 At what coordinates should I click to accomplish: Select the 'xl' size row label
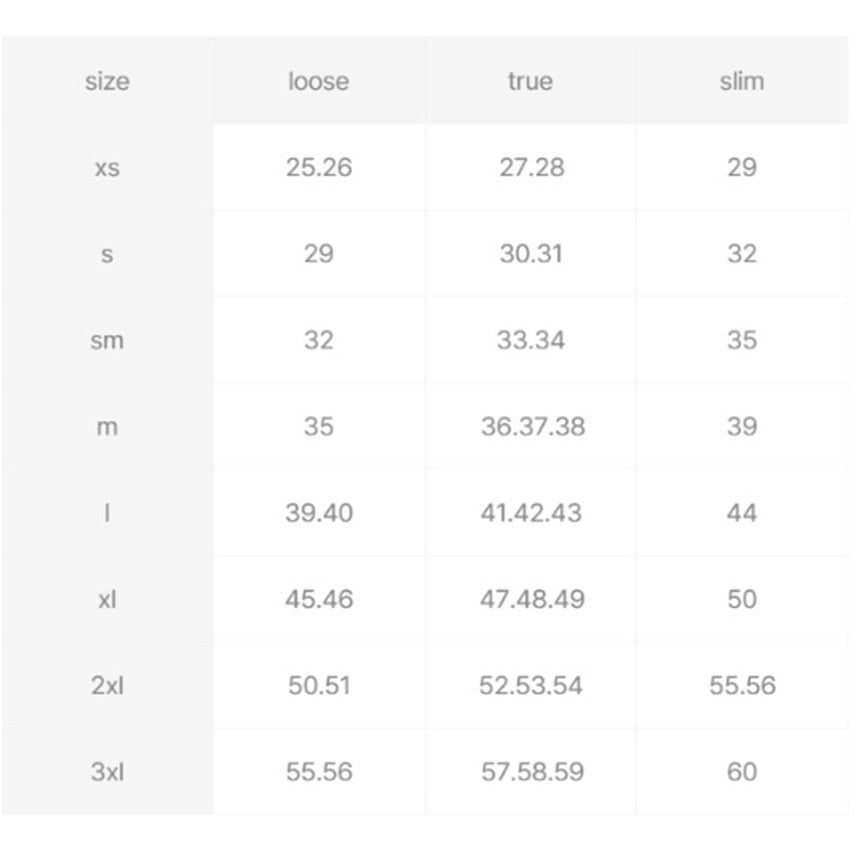pos(107,600)
